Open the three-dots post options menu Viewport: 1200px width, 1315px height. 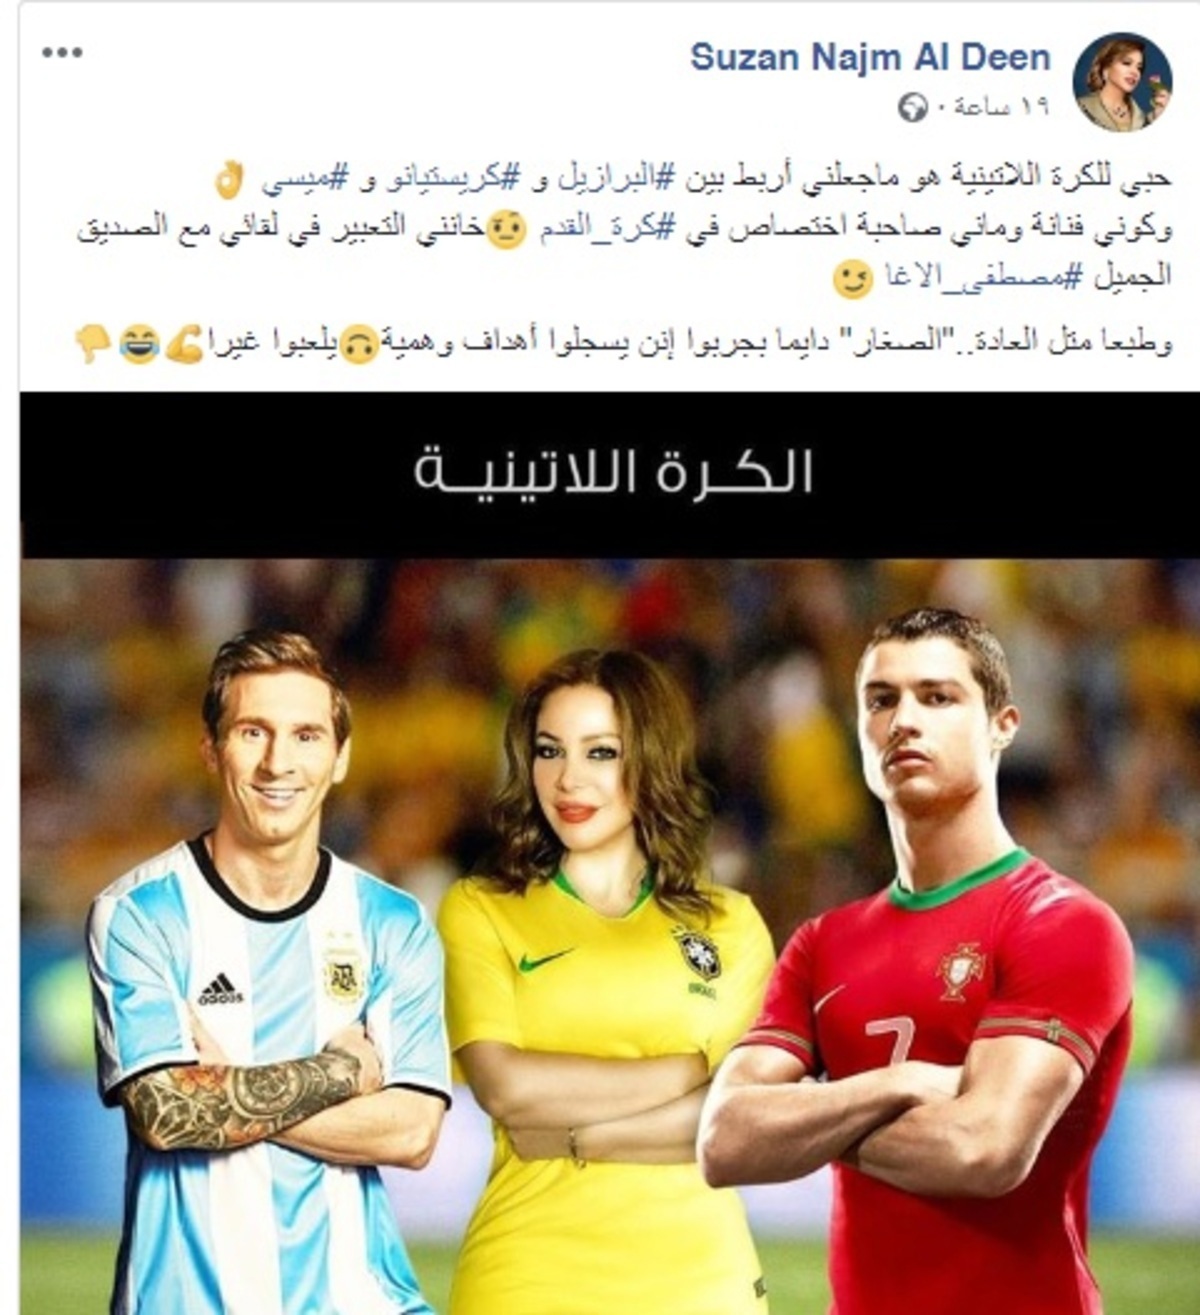click(62, 53)
